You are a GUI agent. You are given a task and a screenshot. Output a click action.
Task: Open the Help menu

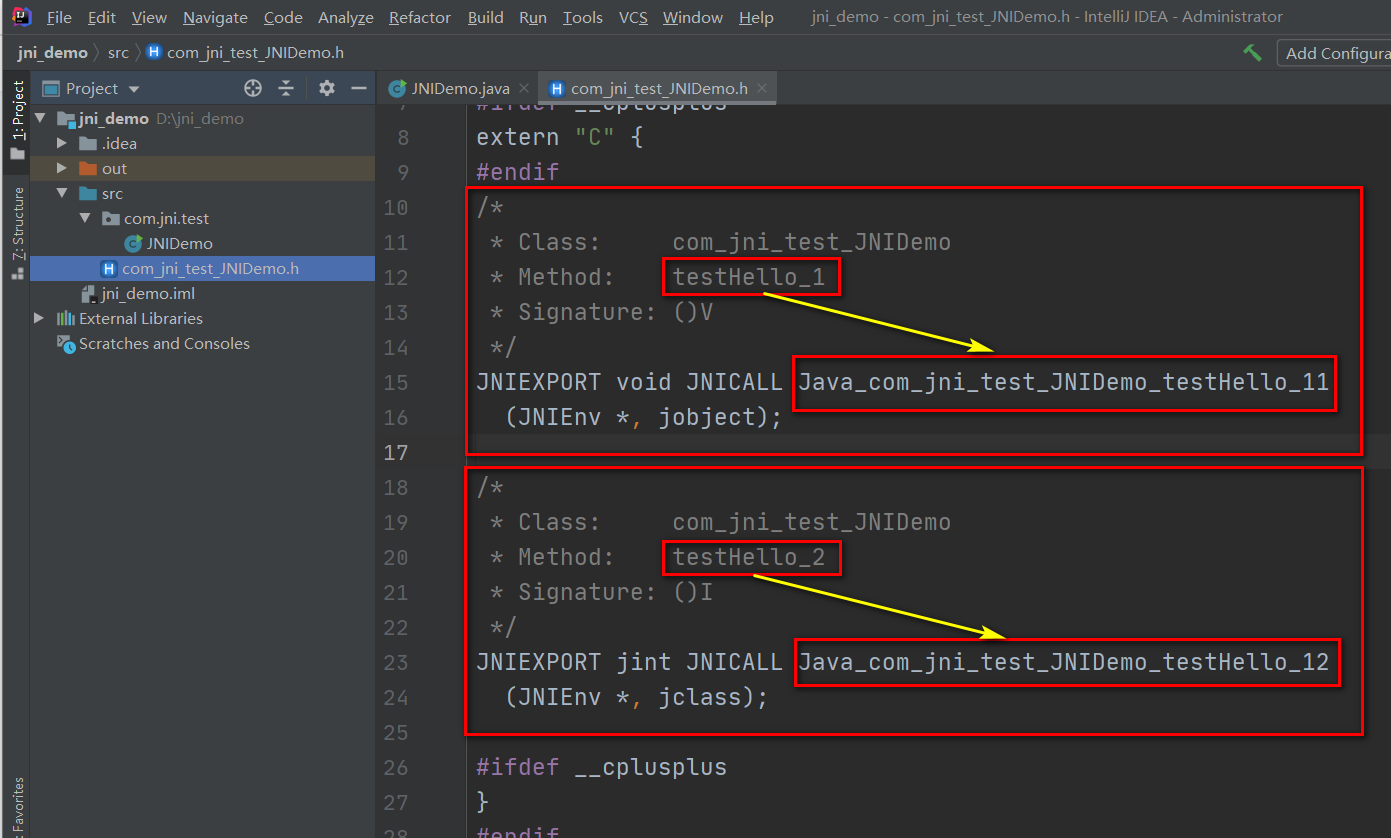pyautogui.click(x=756, y=17)
